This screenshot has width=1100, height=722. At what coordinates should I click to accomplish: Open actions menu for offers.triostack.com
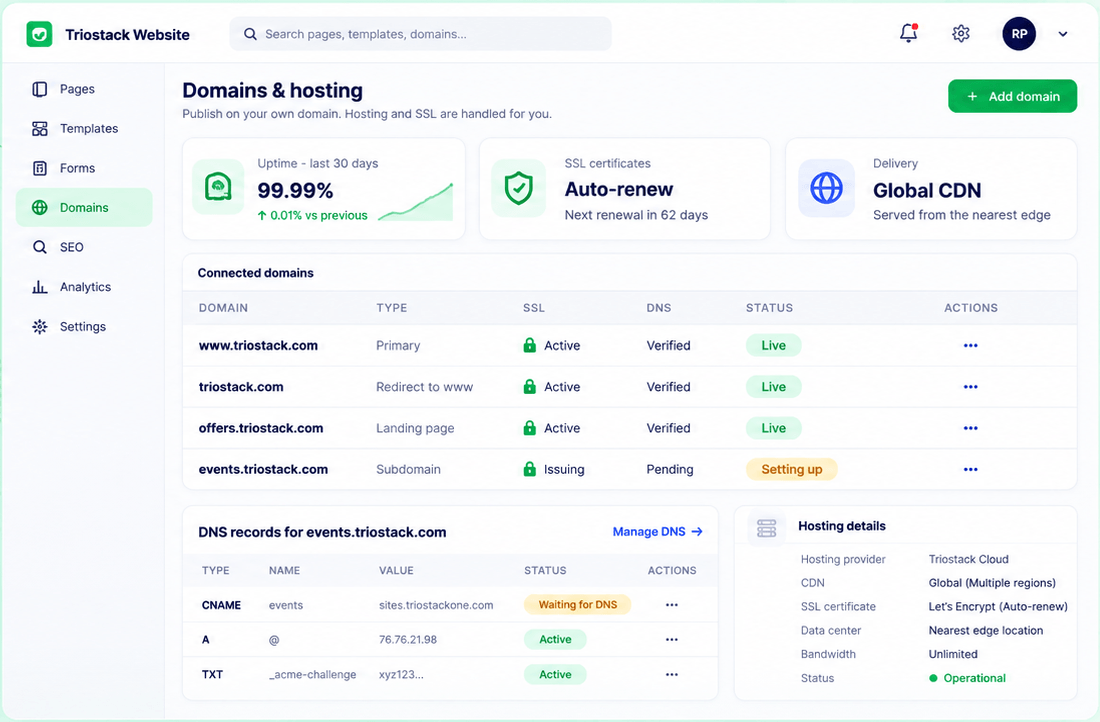(x=970, y=428)
